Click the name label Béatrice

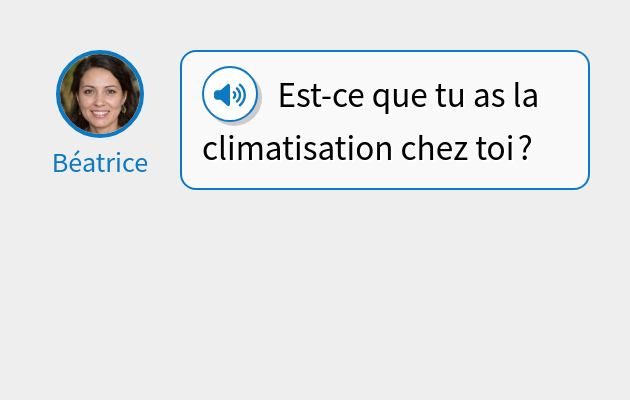(x=100, y=163)
